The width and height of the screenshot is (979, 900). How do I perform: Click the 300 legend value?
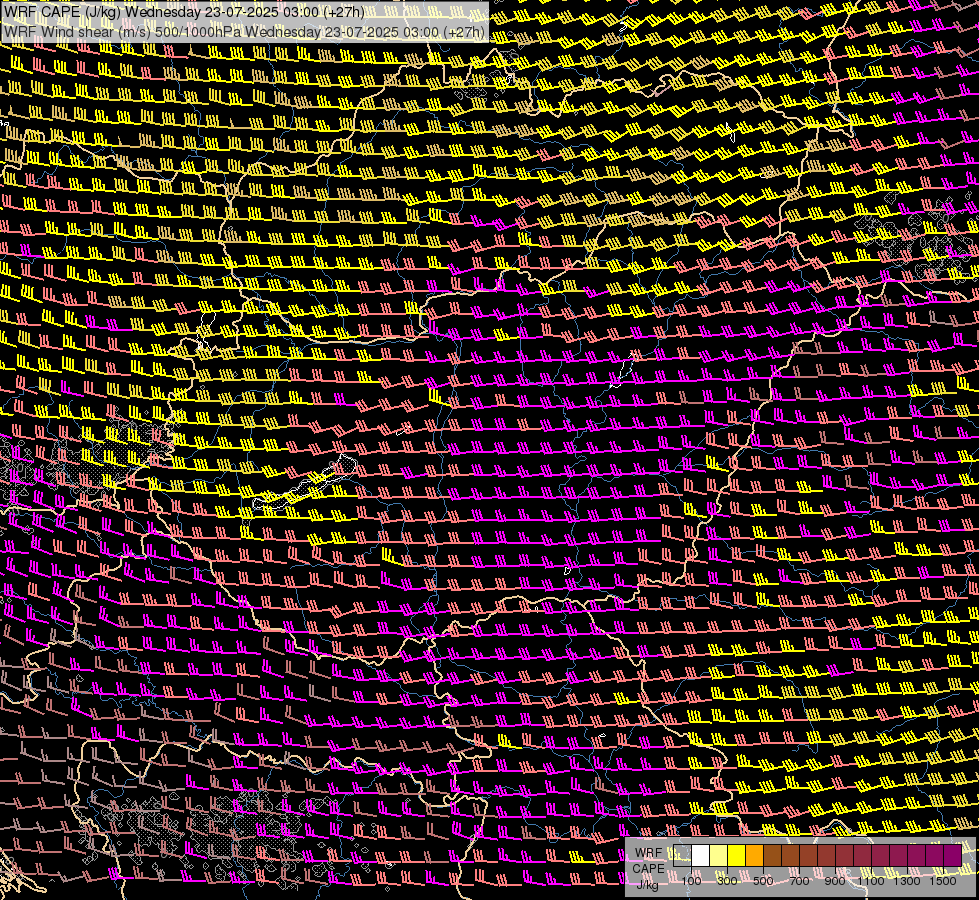click(727, 881)
